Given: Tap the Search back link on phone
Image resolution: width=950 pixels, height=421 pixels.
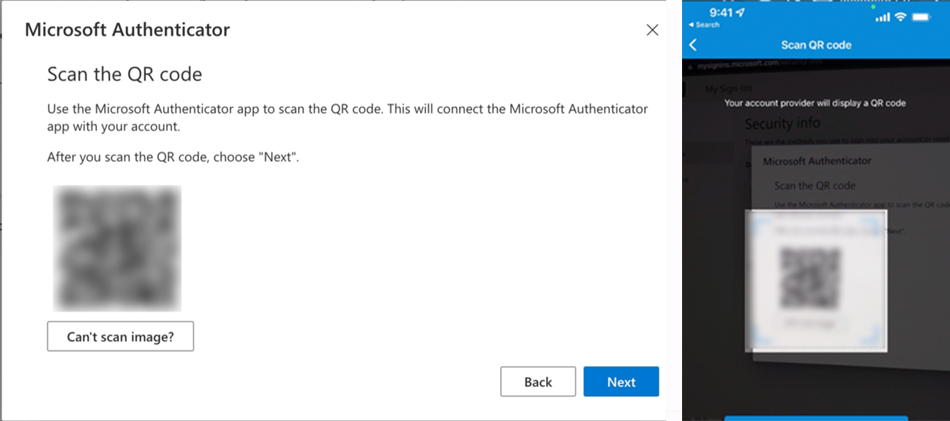Looking at the screenshot, I should click(707, 25).
